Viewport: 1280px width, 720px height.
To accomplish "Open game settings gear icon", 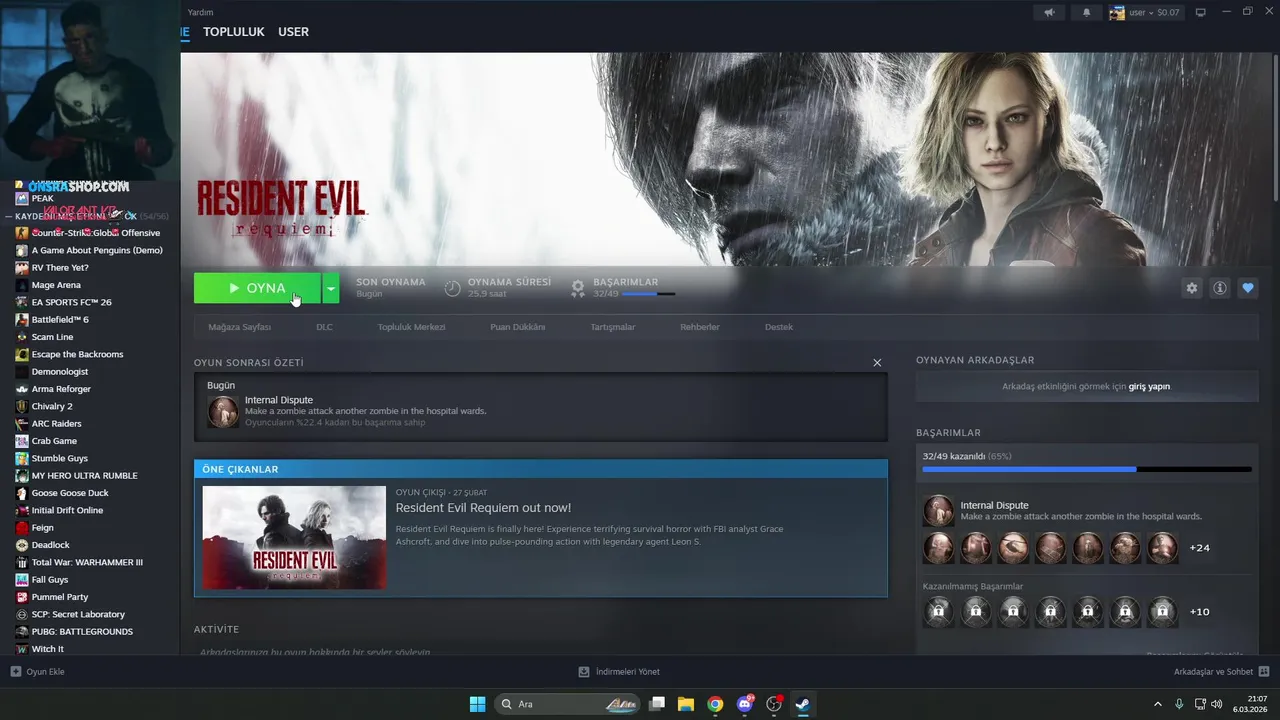I will click(1192, 288).
